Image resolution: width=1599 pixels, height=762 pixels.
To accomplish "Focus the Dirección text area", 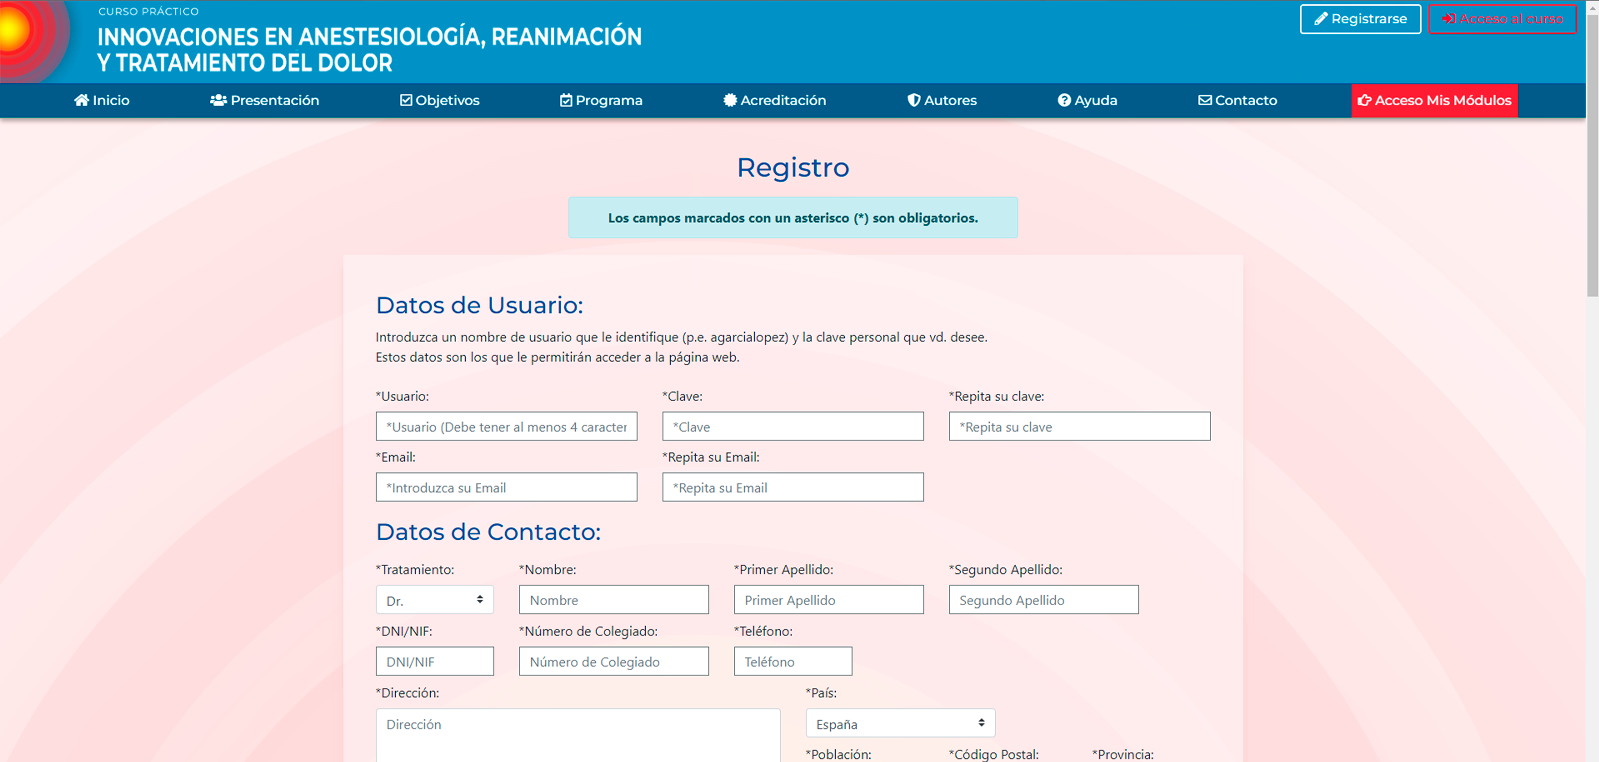I will [578, 735].
